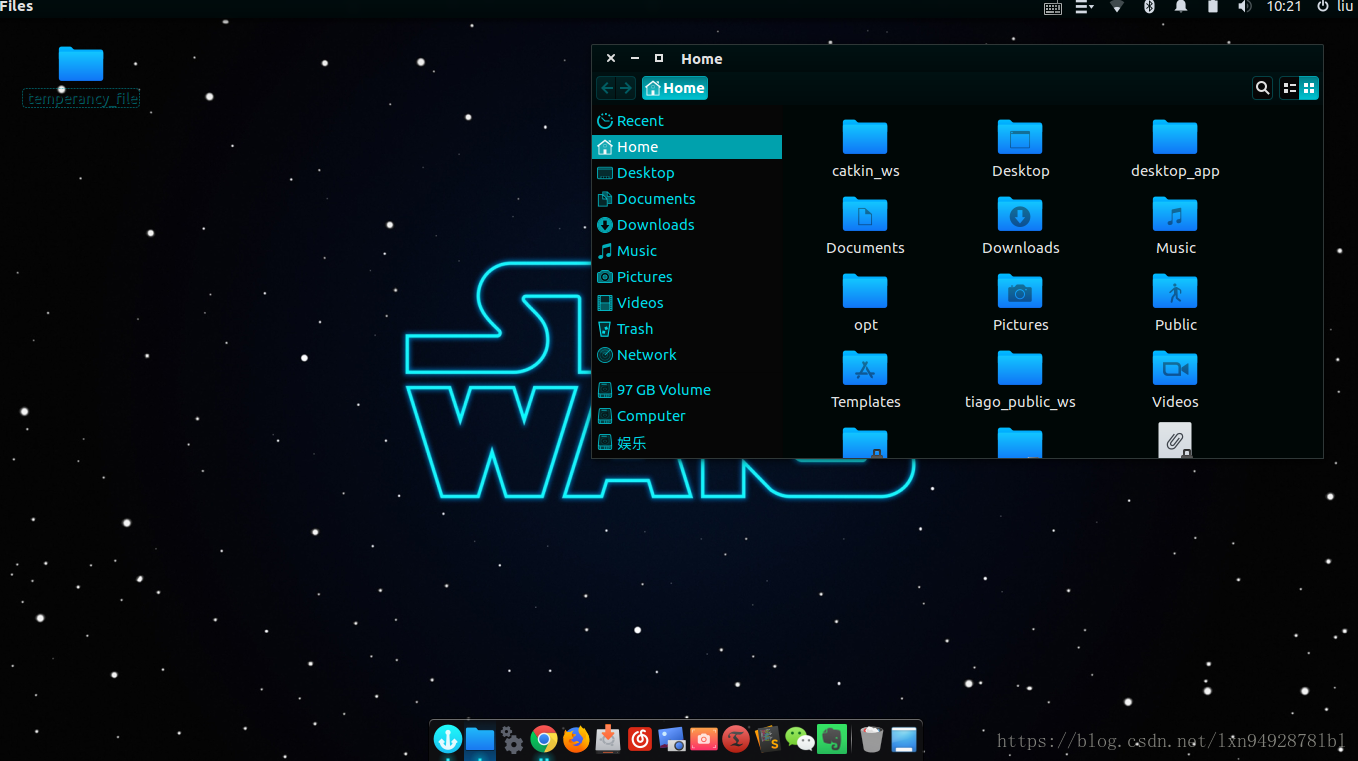Go forward with the right arrow button
This screenshot has height=761, width=1358.
[x=626, y=88]
